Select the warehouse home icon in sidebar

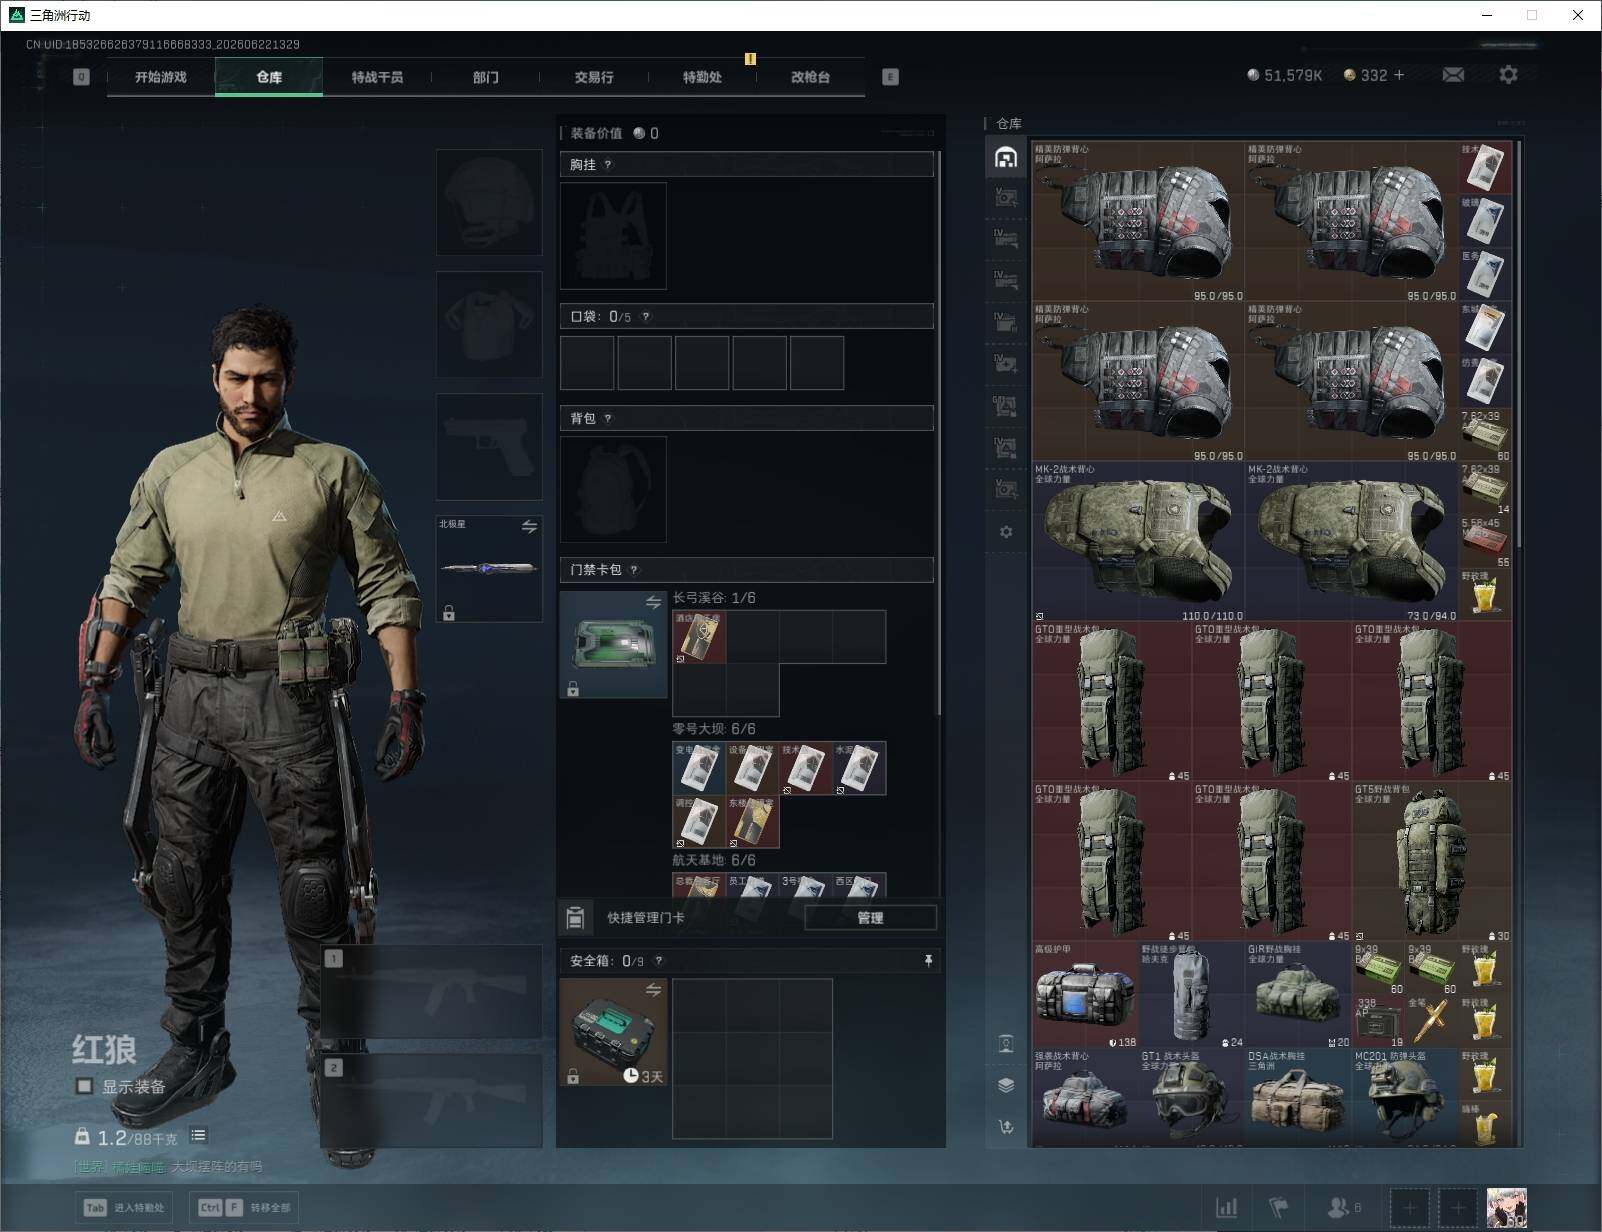(1006, 158)
